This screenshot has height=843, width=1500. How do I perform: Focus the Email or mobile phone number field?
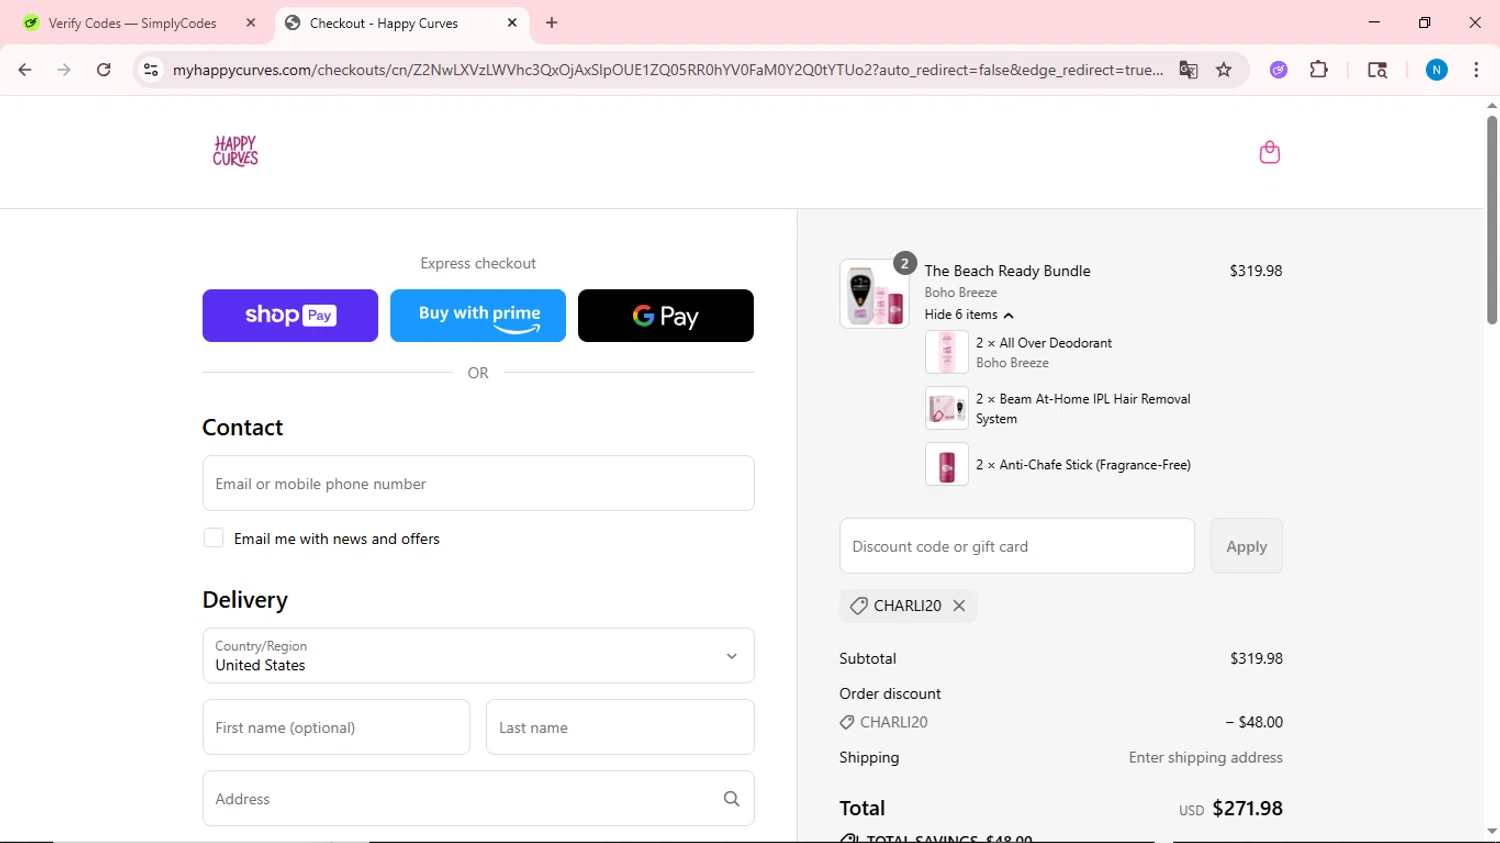(478, 483)
